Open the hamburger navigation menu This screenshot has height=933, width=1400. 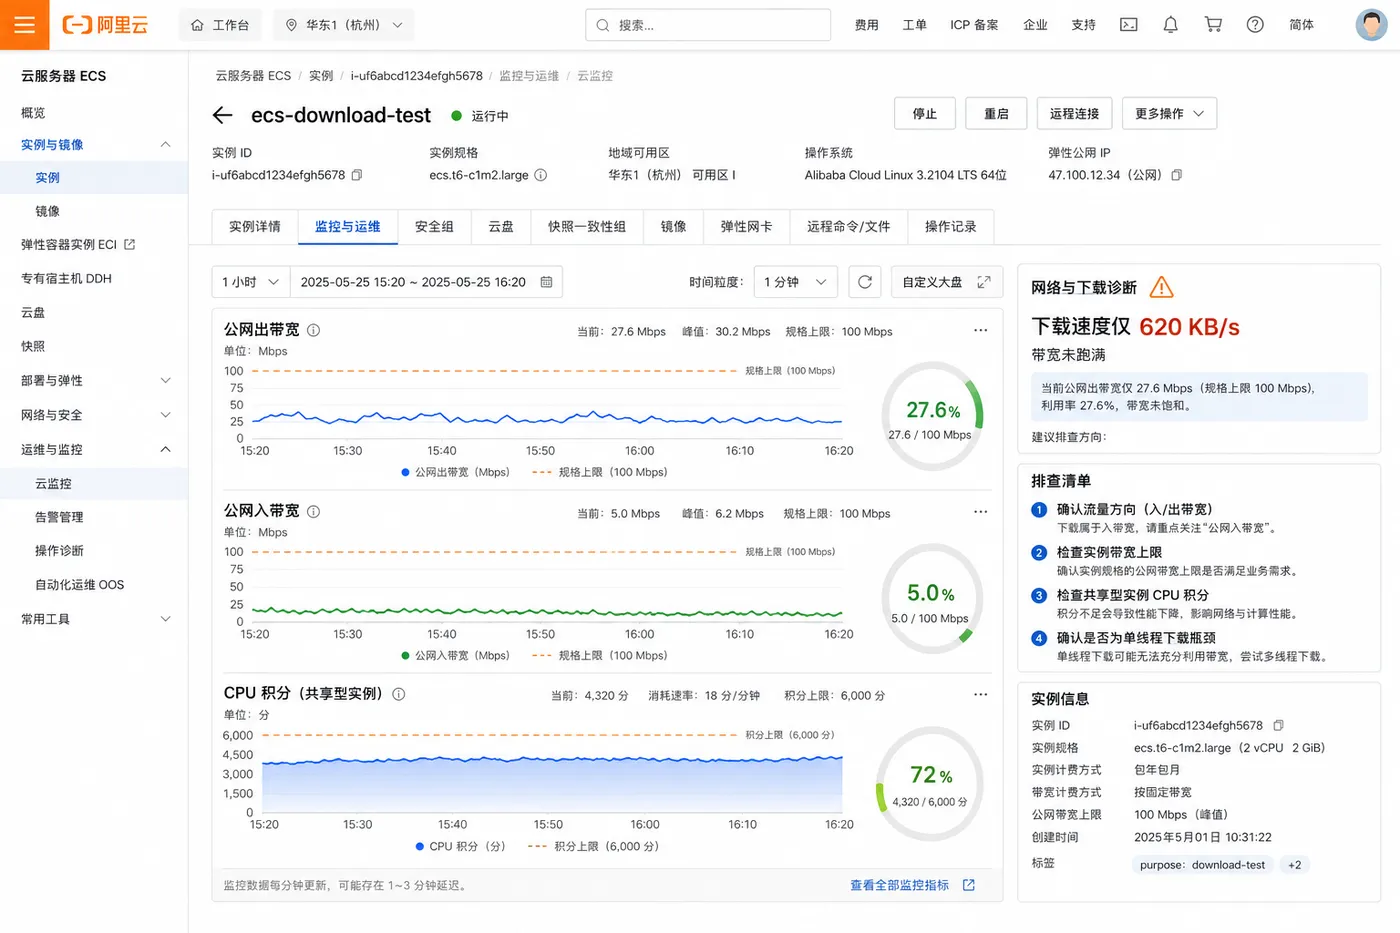[x=24, y=25]
